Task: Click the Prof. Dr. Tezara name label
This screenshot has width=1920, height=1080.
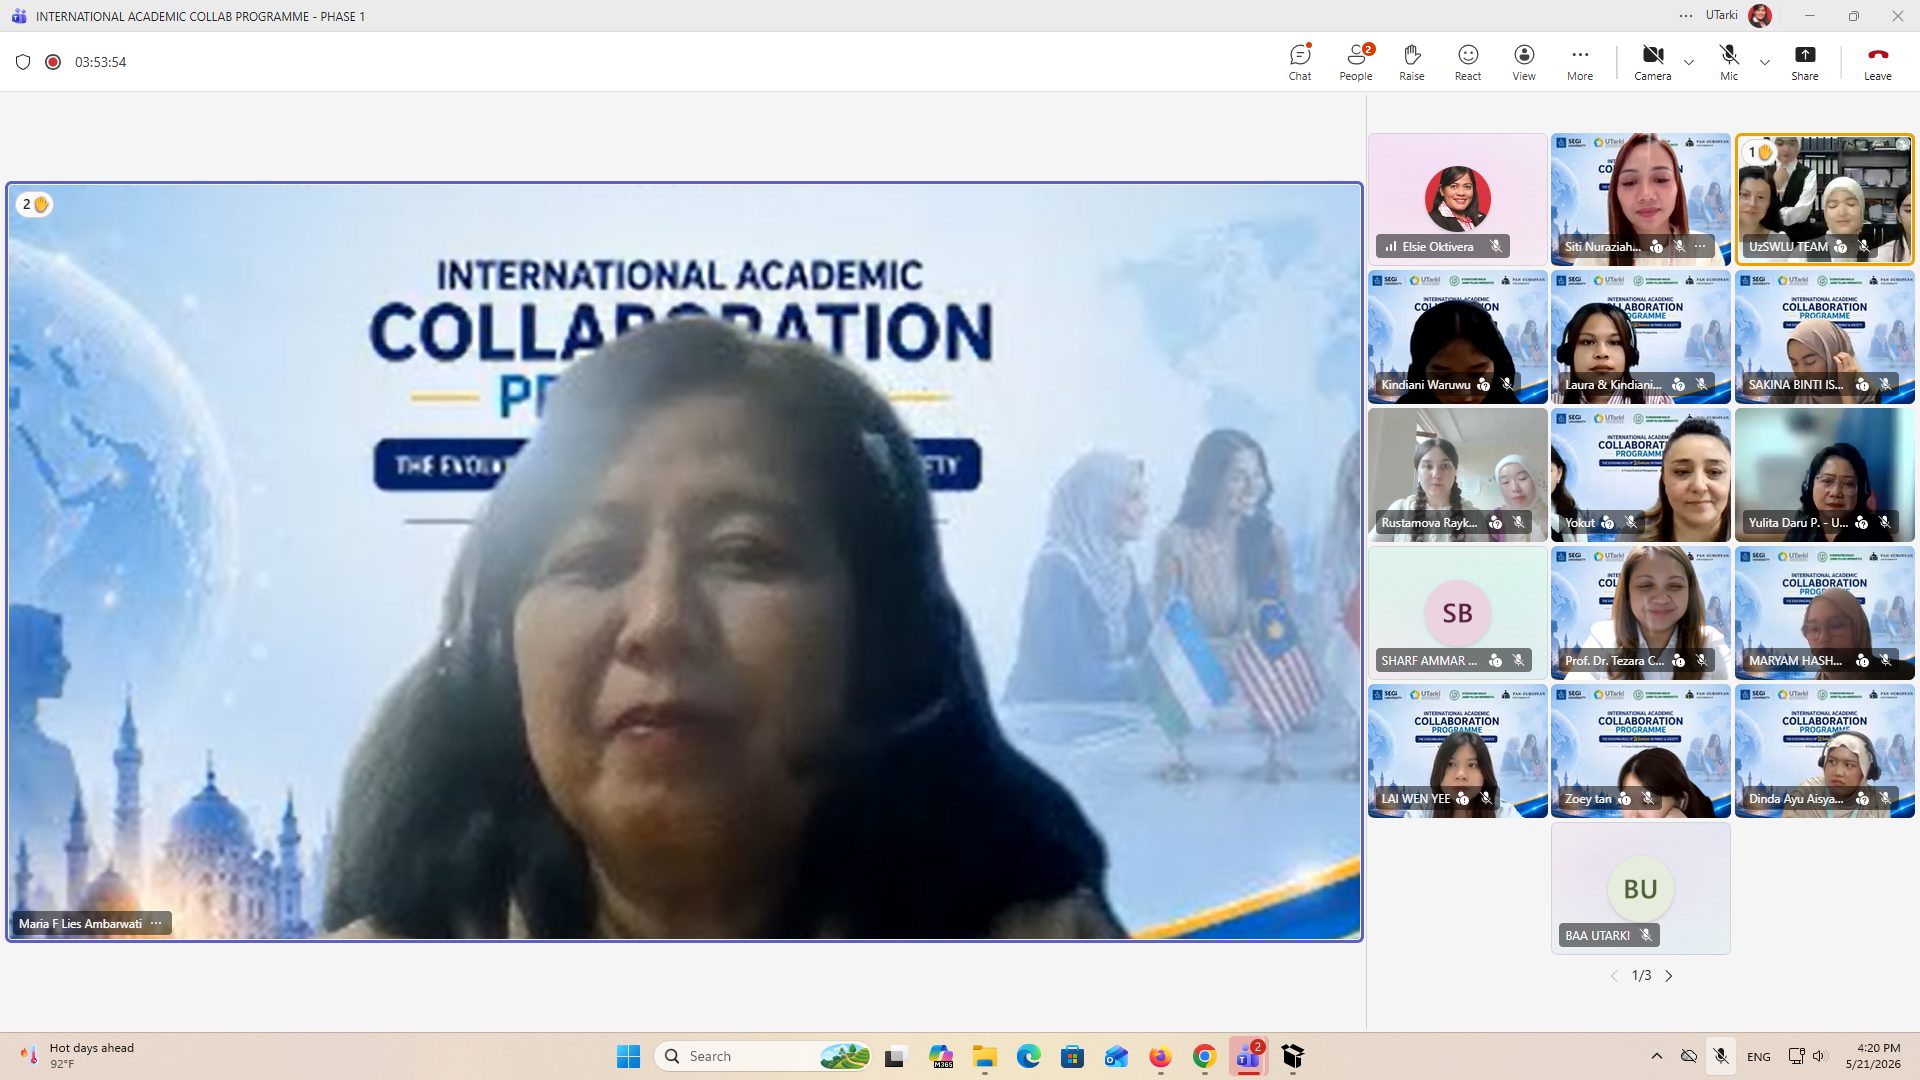Action: click(x=1614, y=660)
